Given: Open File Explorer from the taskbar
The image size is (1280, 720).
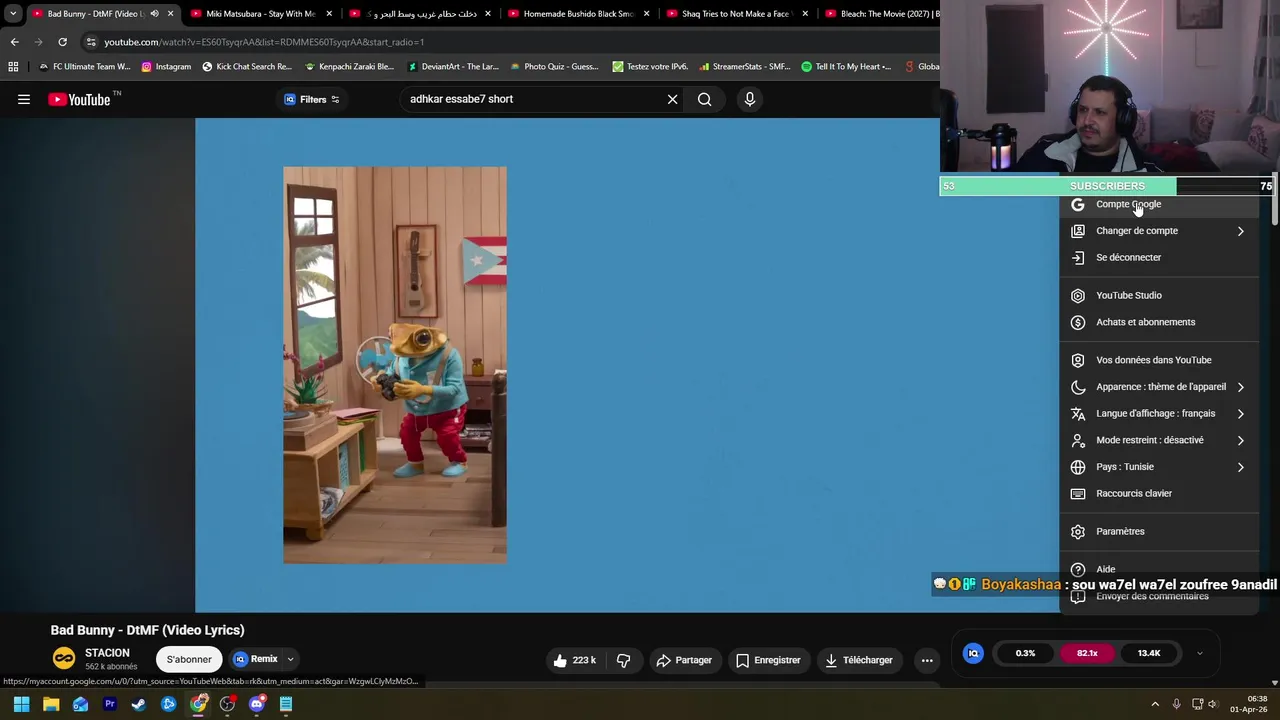Looking at the screenshot, I should pos(51,704).
